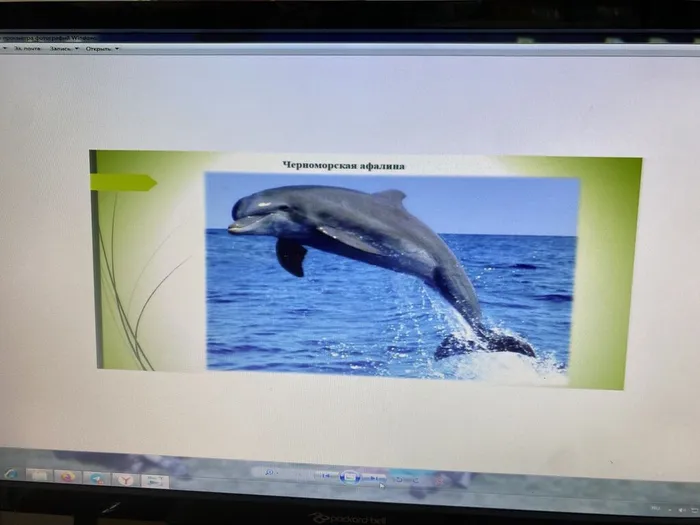Open the second taskbar browser icon

click(x=68, y=477)
